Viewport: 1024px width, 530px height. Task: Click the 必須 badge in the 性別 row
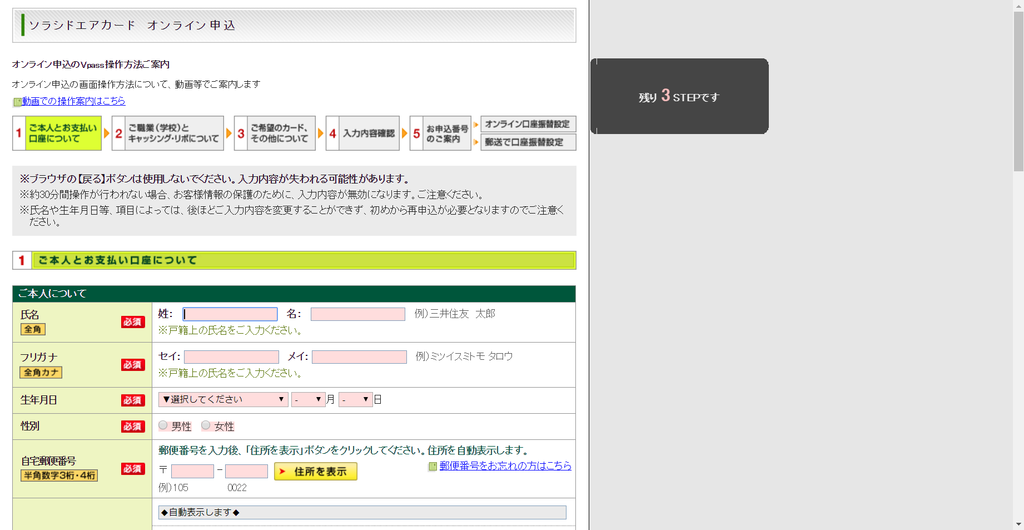click(133, 426)
